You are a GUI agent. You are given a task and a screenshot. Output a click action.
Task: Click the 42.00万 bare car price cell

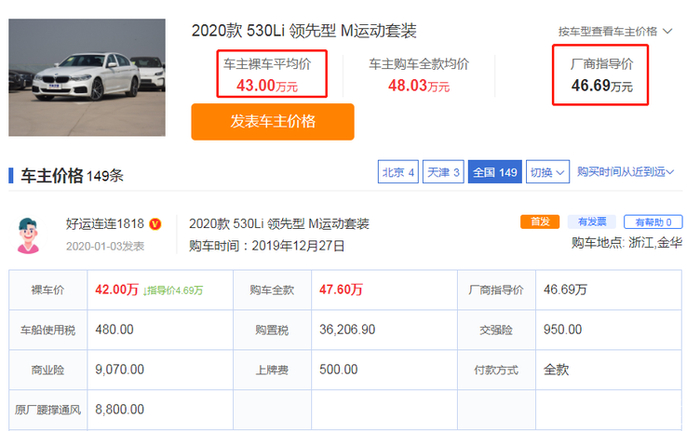(x=117, y=290)
